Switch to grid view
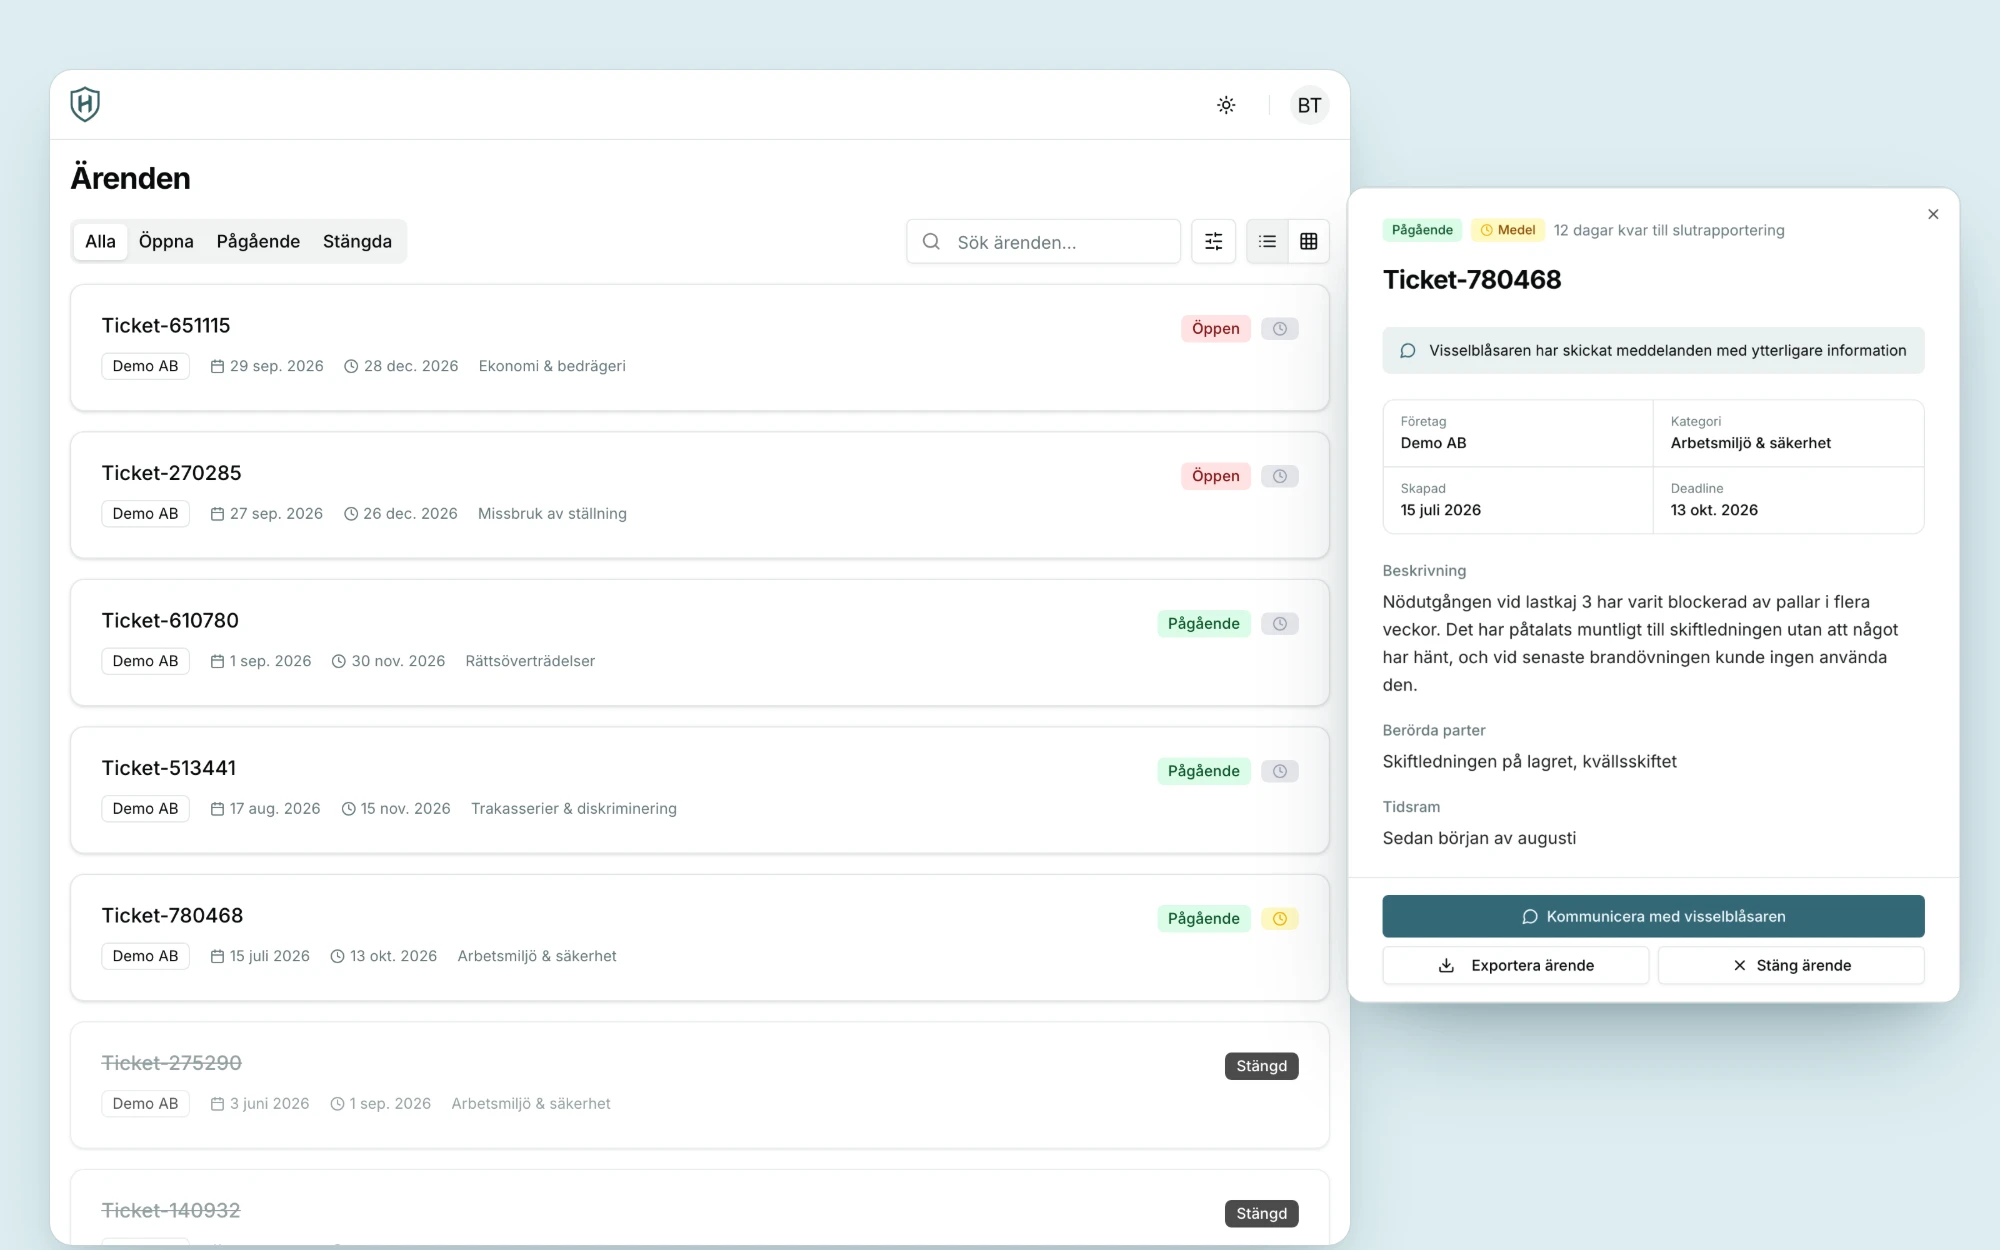Viewport: 2000px width, 1250px height. 1308,241
